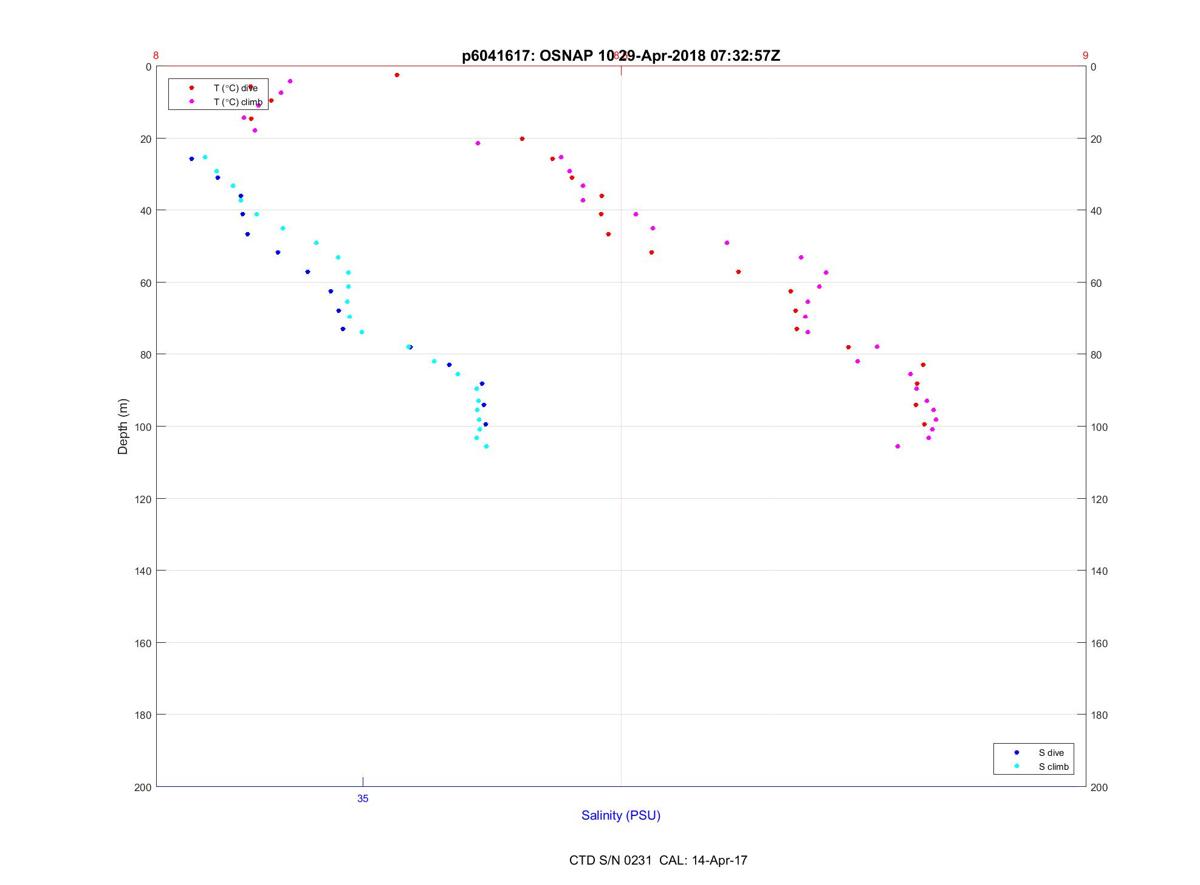Click the 'Depth (m)' axis label
This screenshot has height=885, width=1200.
point(124,426)
